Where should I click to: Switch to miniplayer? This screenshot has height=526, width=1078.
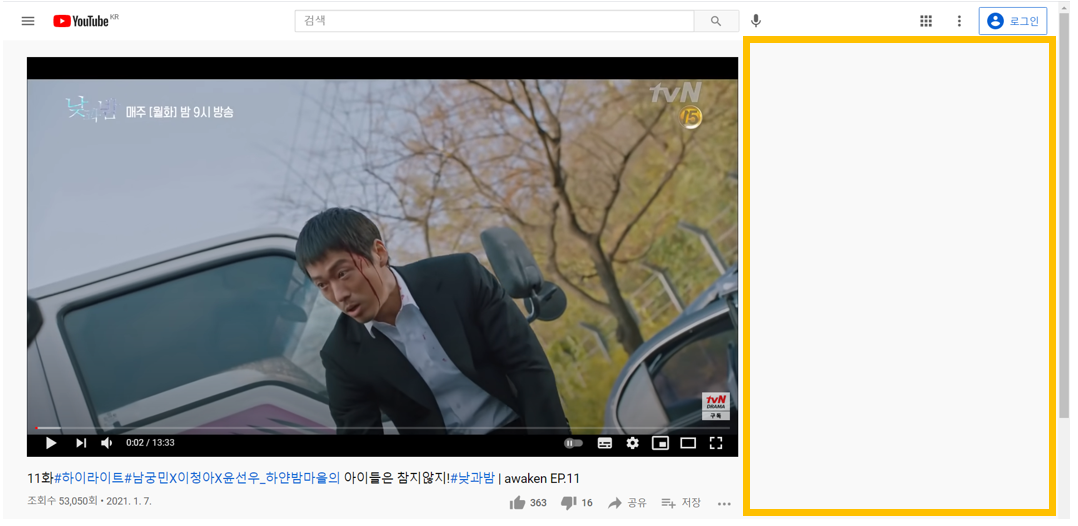point(660,443)
